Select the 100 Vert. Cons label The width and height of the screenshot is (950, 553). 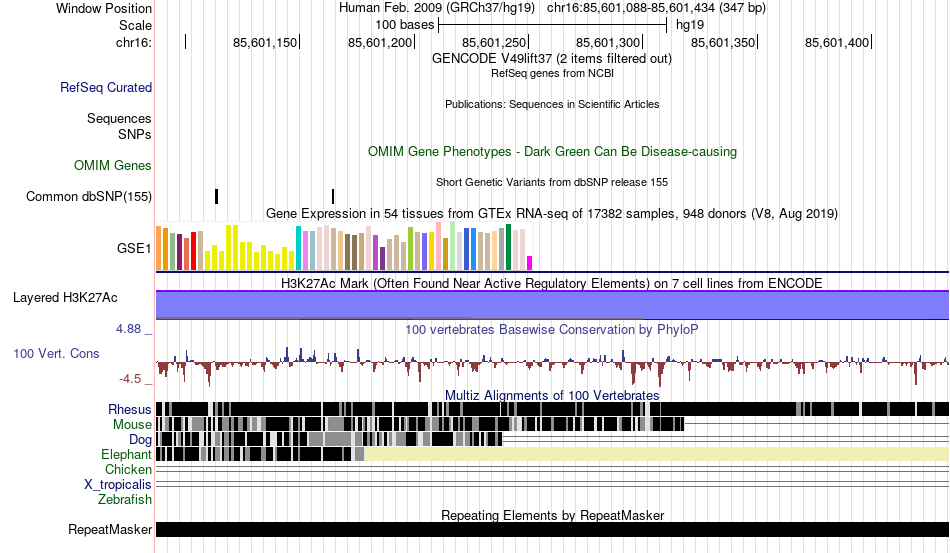[56, 353]
